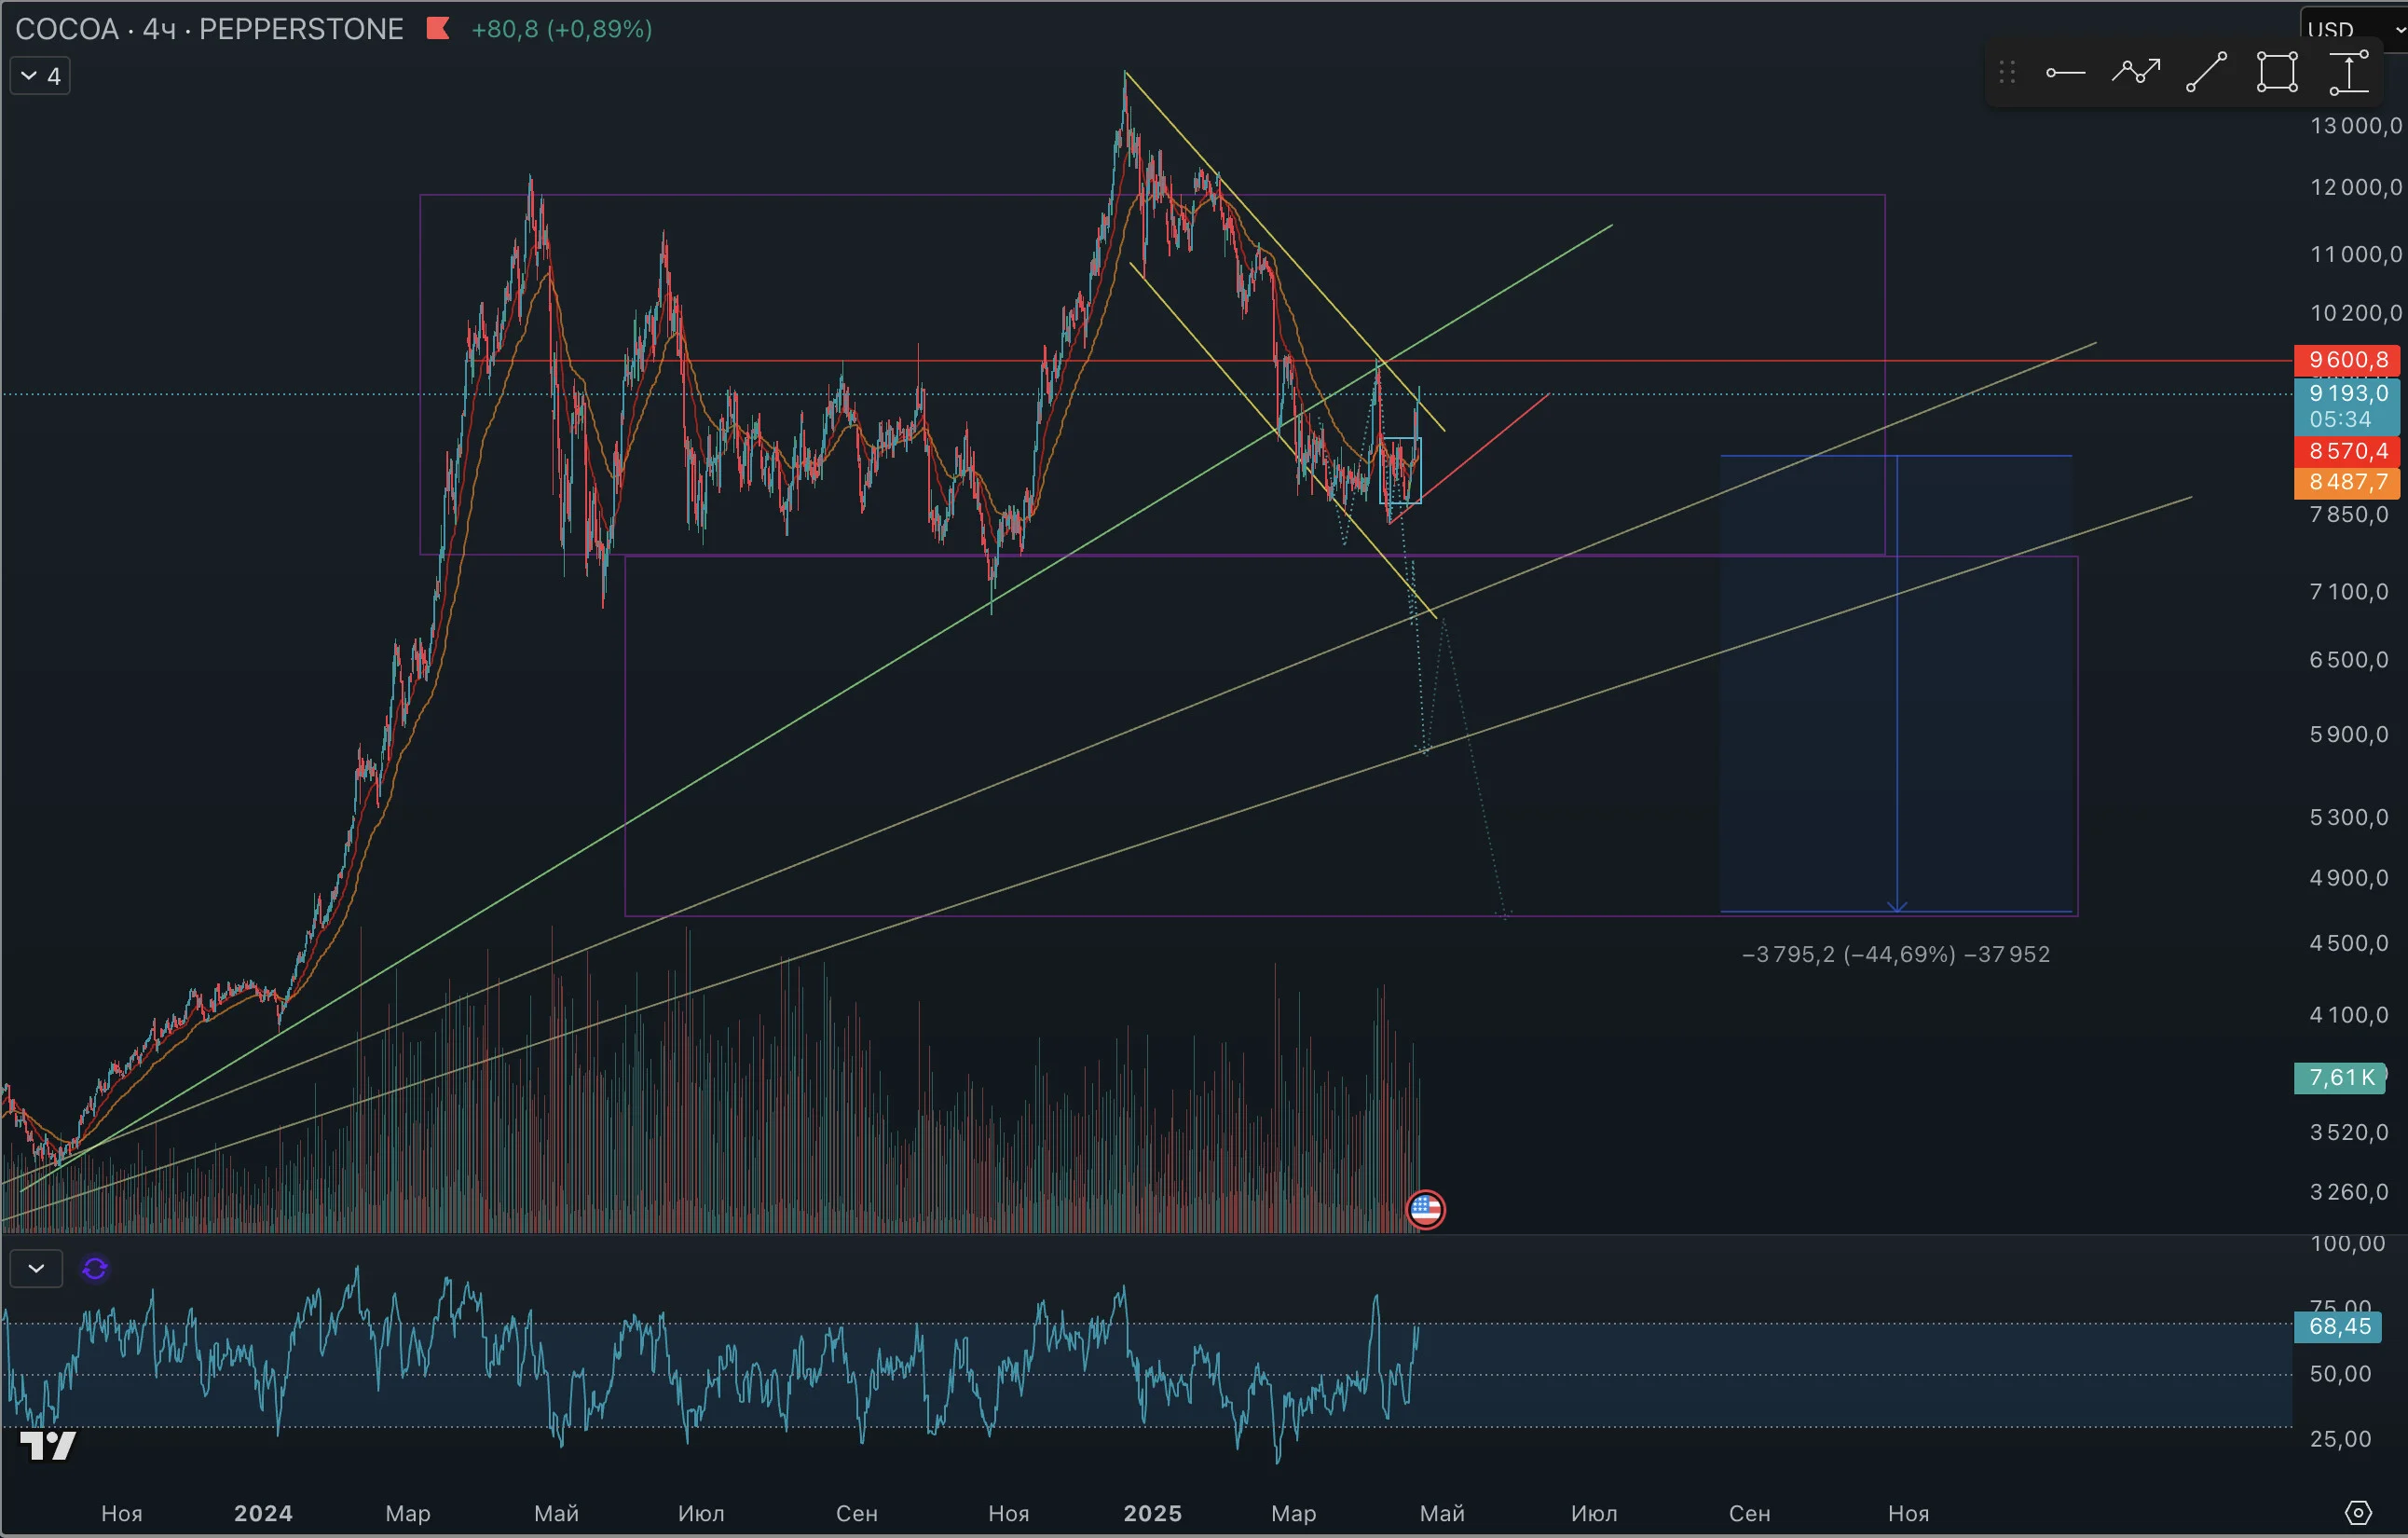Image resolution: width=2408 pixels, height=1538 pixels.
Task: Open the USD currency dropdown
Action: 2356,29
